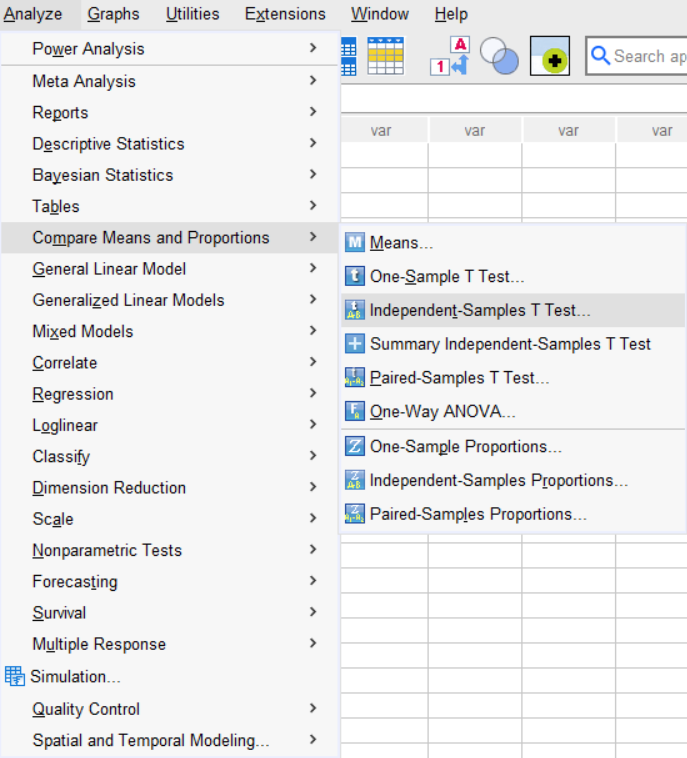Click the One-Way ANOVA icon
The image size is (687, 758).
354,411
